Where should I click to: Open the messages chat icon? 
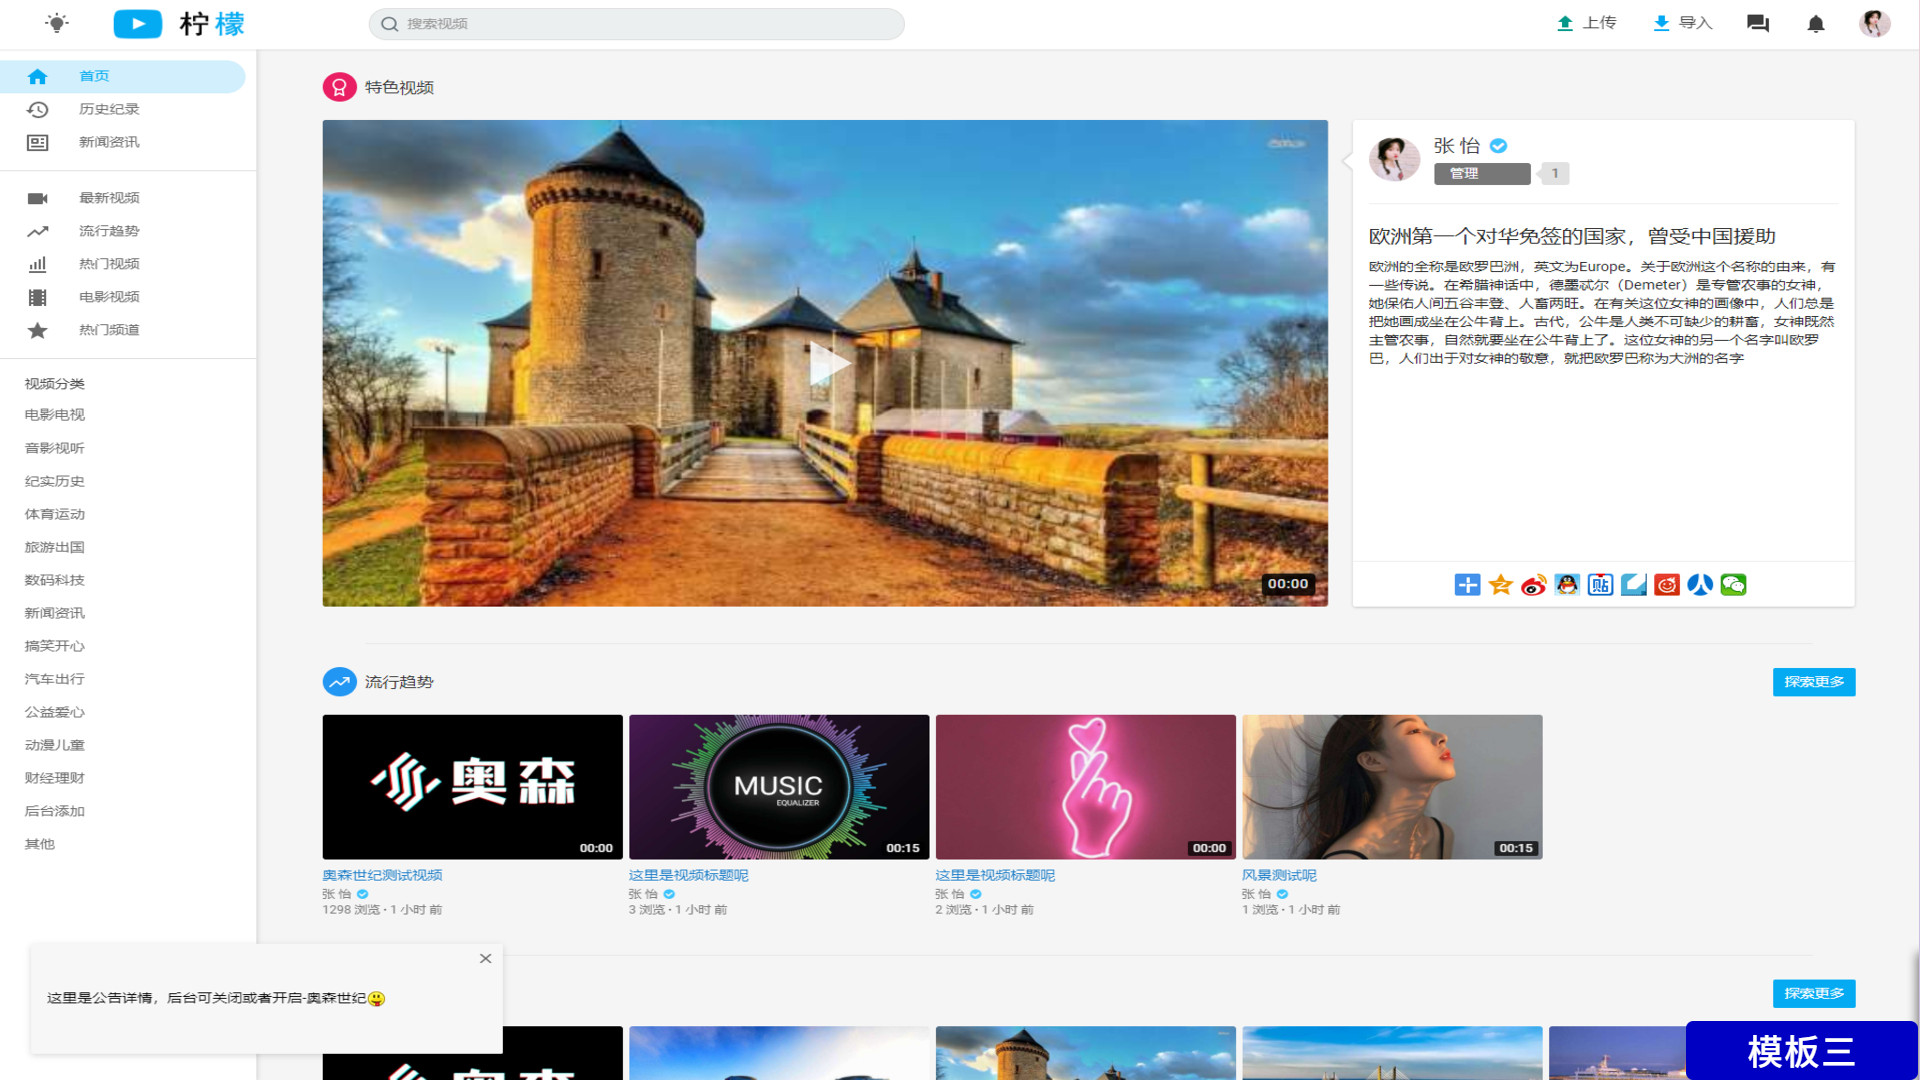tap(1757, 23)
